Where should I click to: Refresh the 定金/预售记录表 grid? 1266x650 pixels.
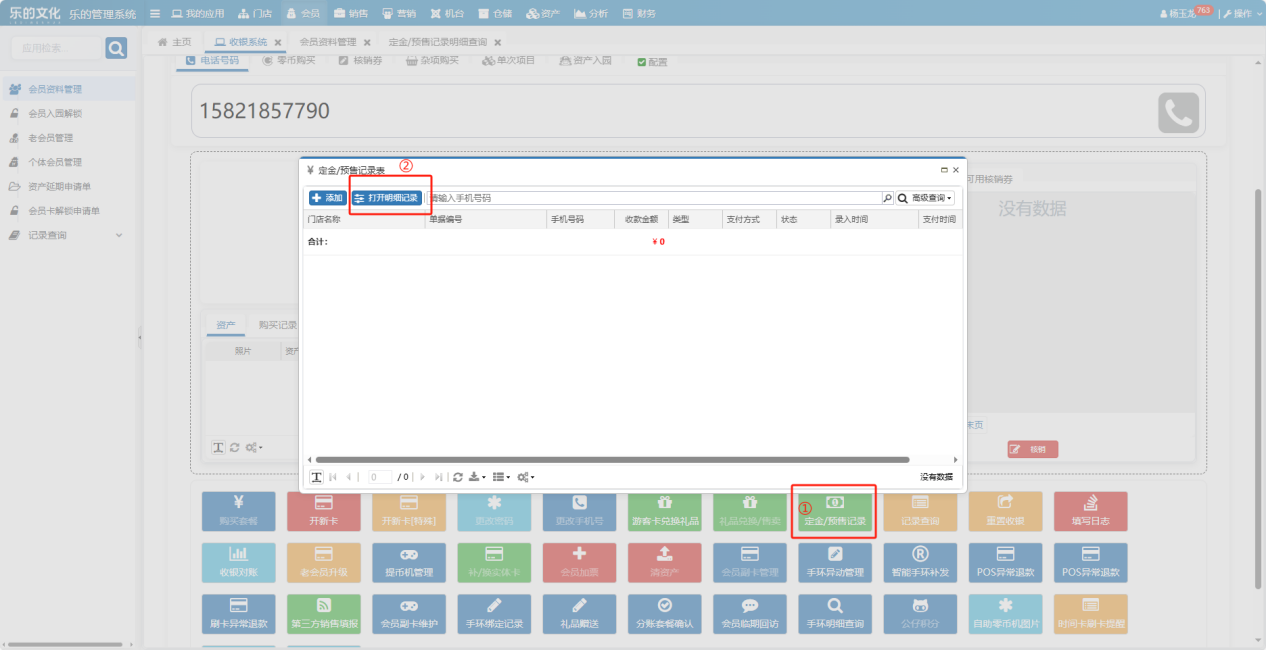pos(458,477)
